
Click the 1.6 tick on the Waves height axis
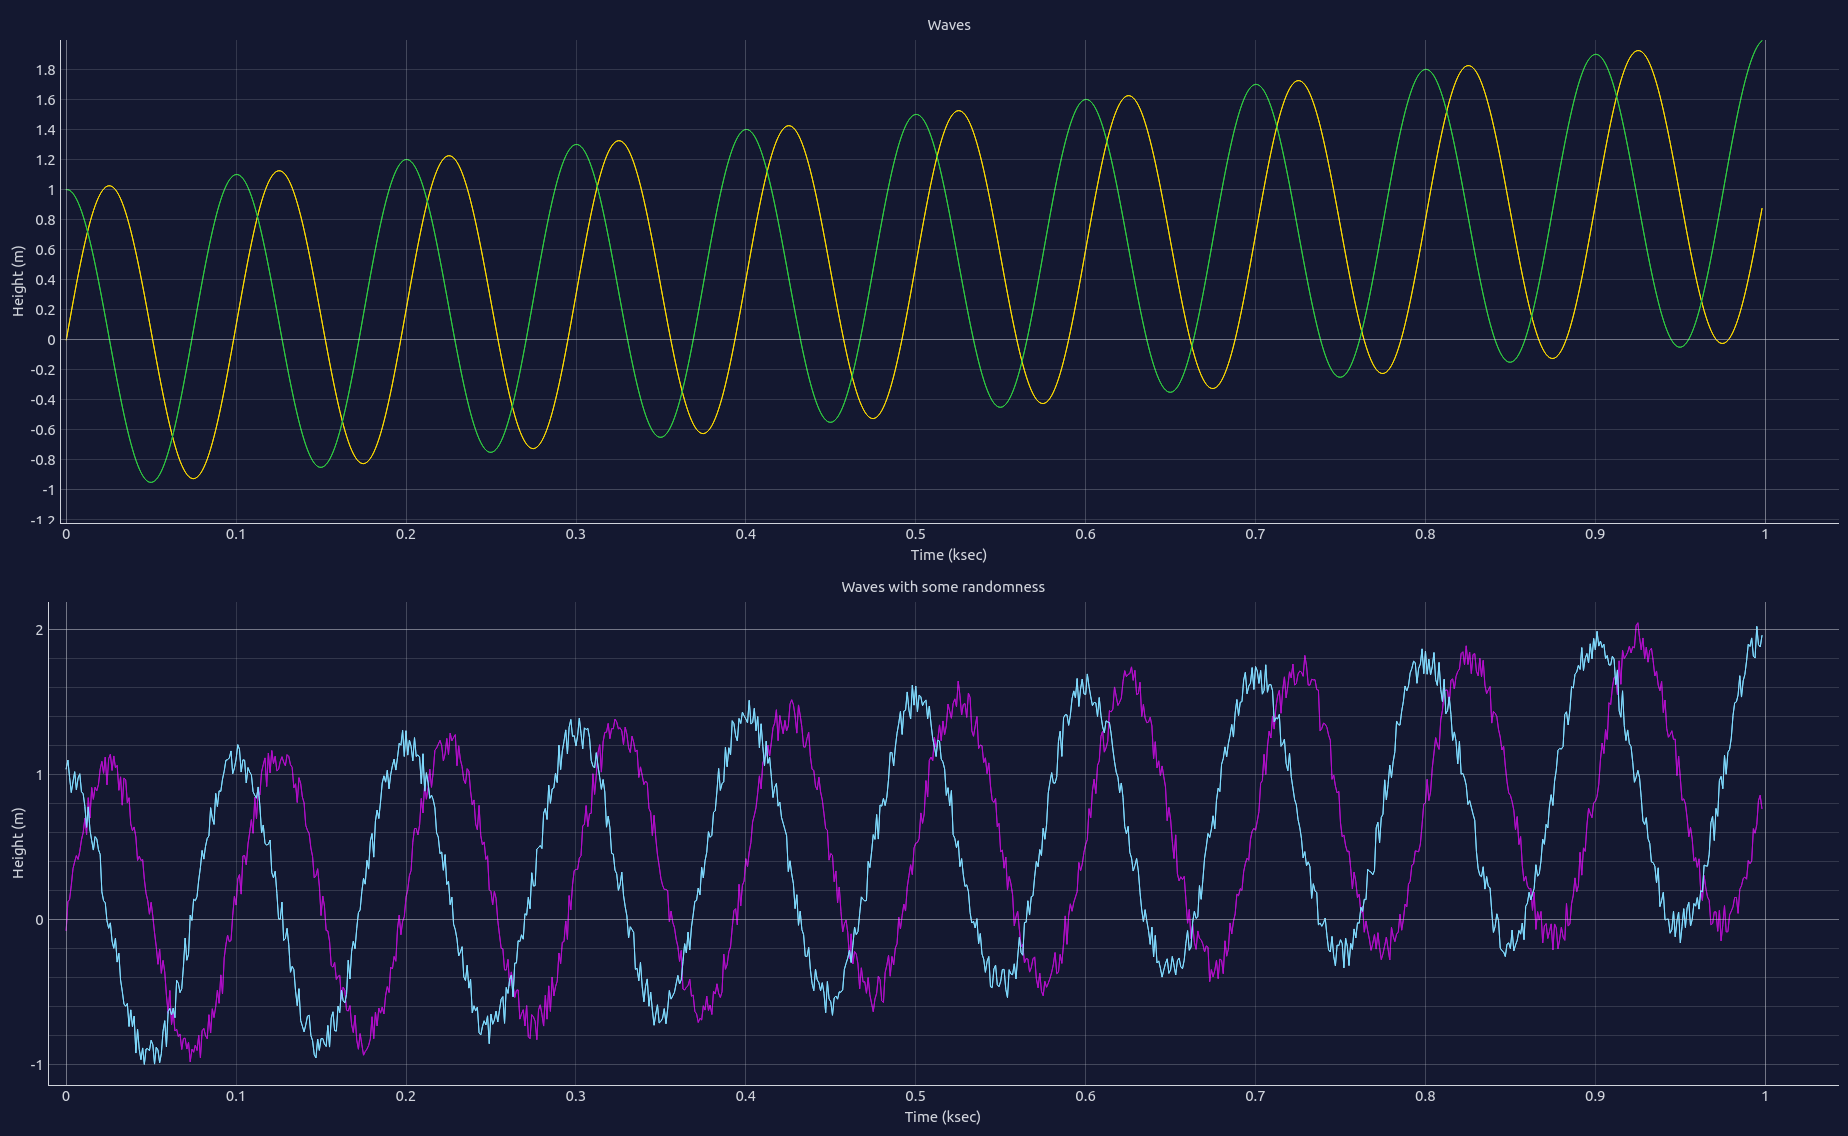click(45, 100)
